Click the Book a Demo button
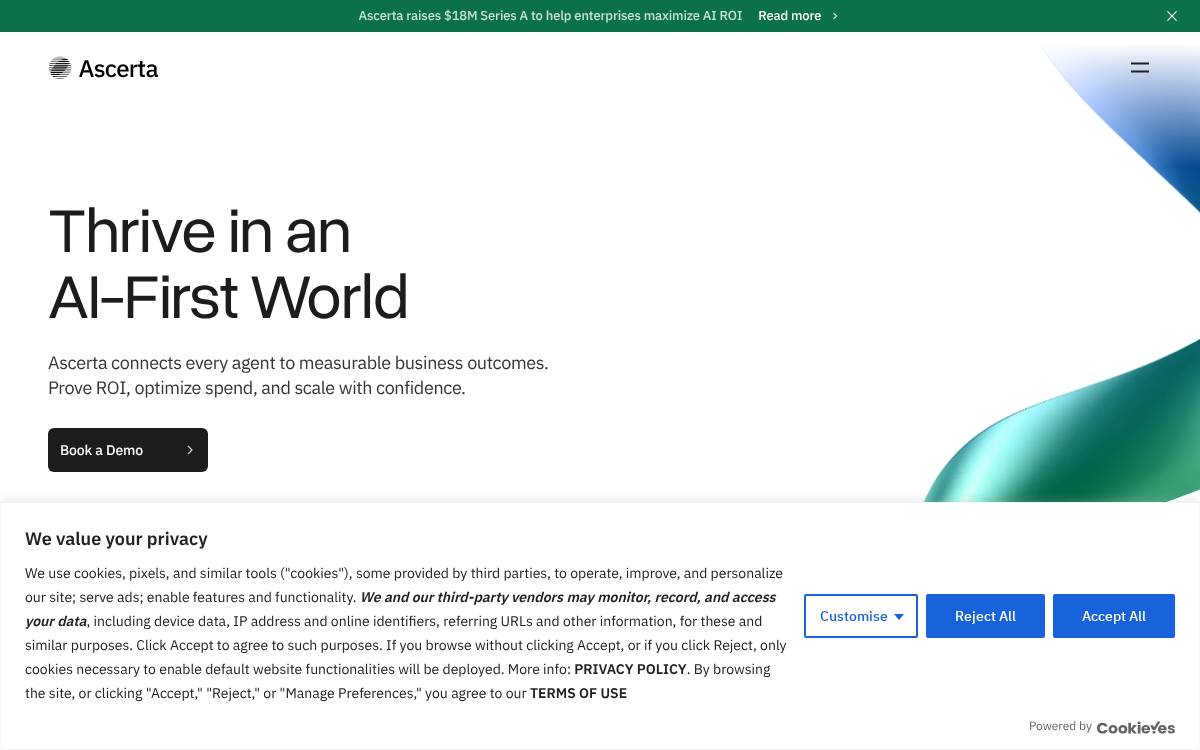The height and width of the screenshot is (750, 1200). point(128,450)
